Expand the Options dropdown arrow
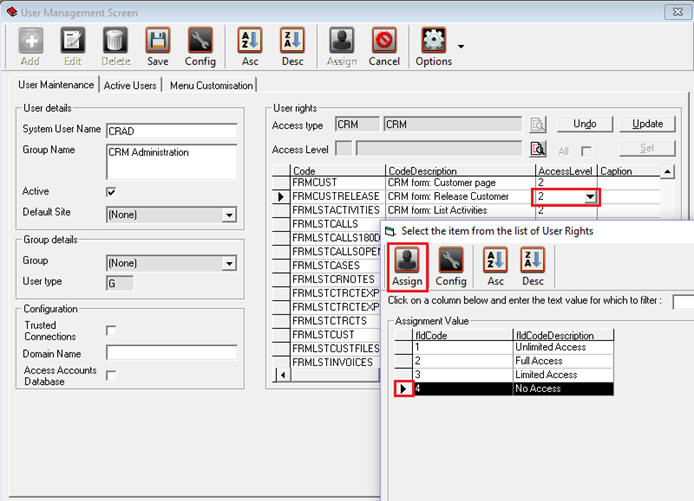Viewport: 694px width, 501px height. coord(461,46)
